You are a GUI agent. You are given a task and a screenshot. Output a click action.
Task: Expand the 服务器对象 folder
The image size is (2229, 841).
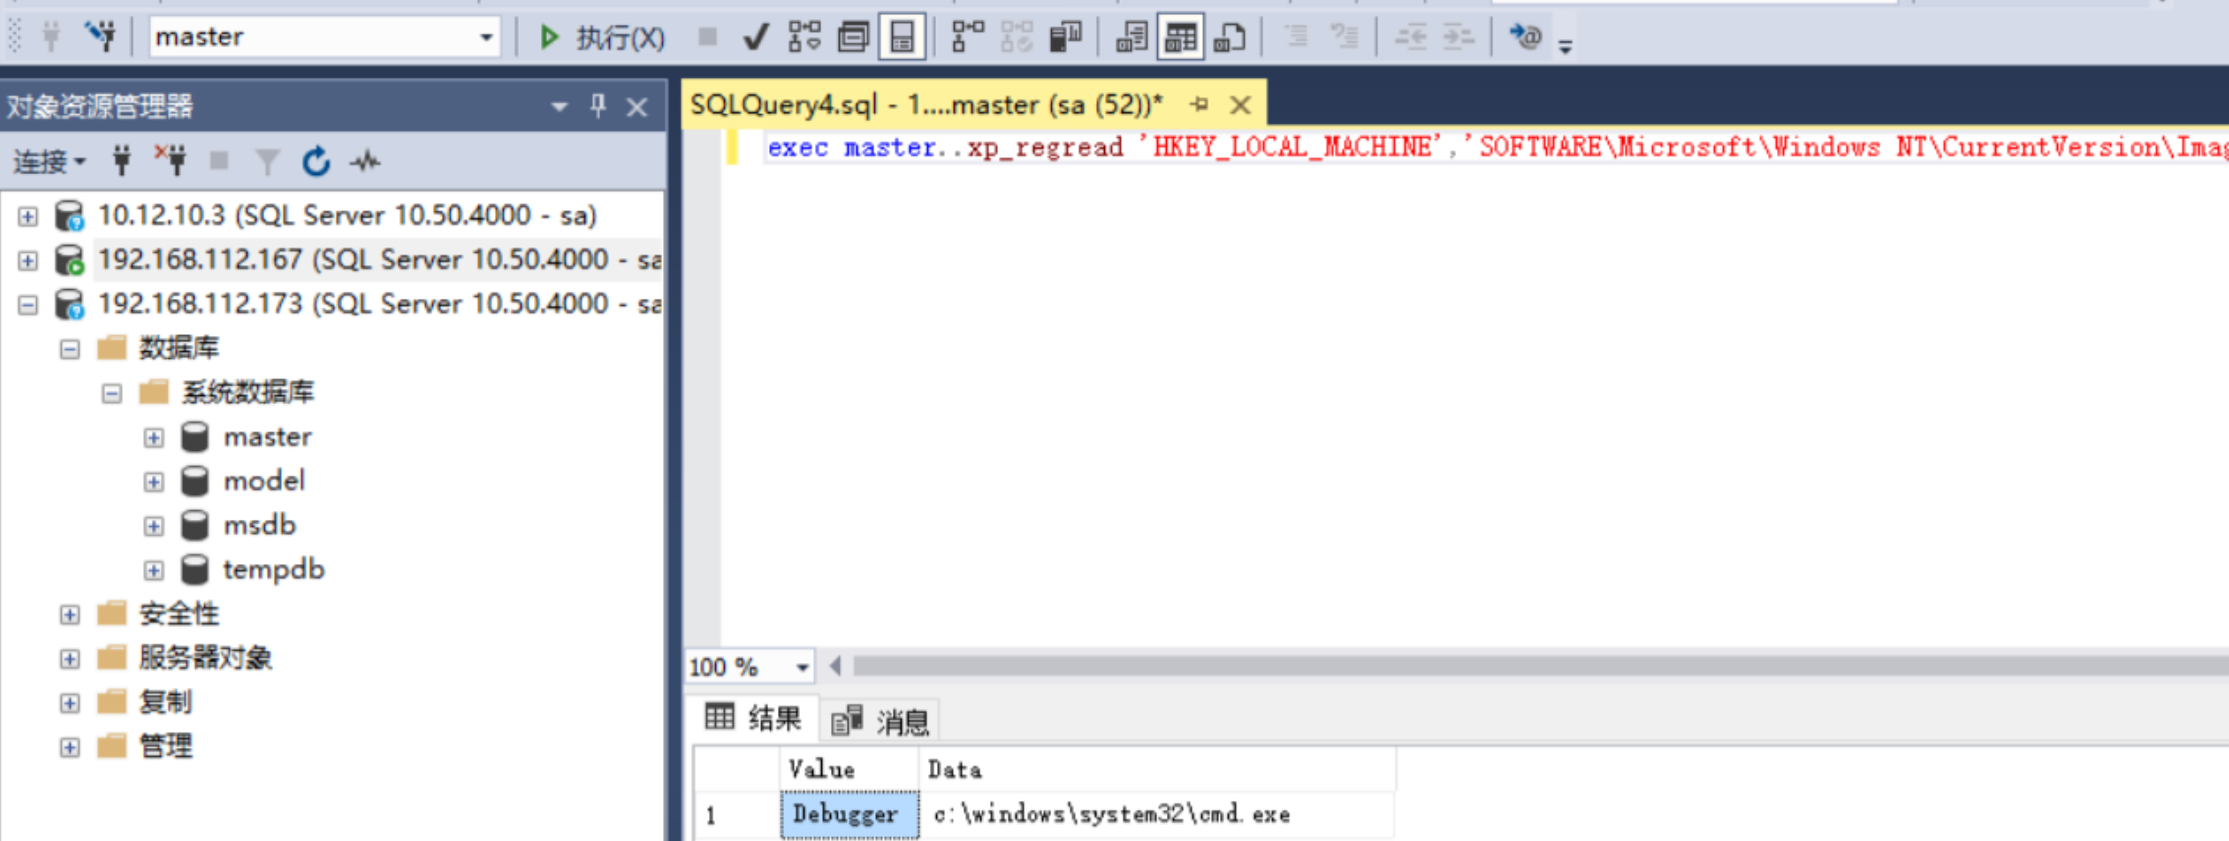70,659
